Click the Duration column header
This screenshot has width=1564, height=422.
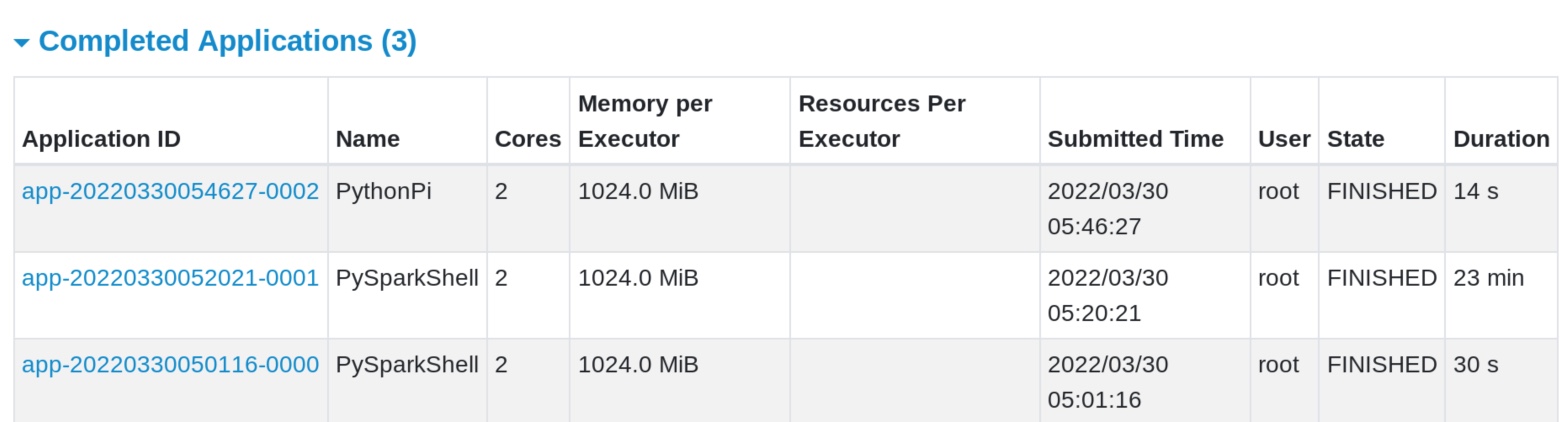click(x=1501, y=139)
